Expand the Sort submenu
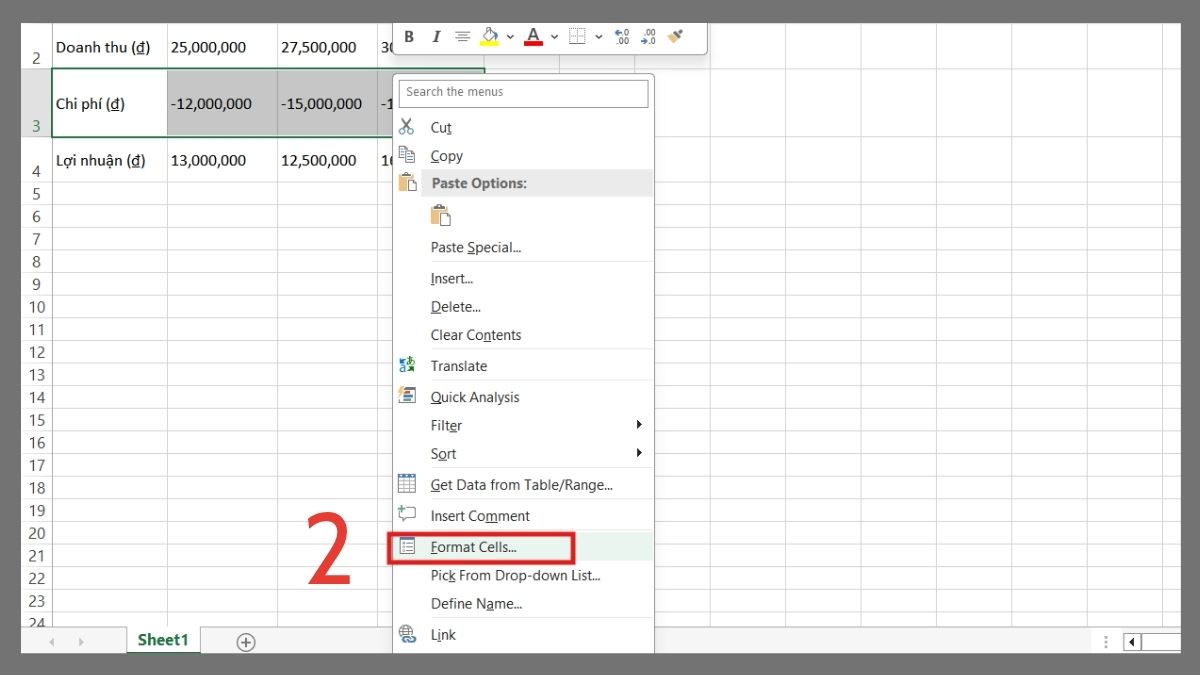The height and width of the screenshot is (675, 1200). point(640,453)
